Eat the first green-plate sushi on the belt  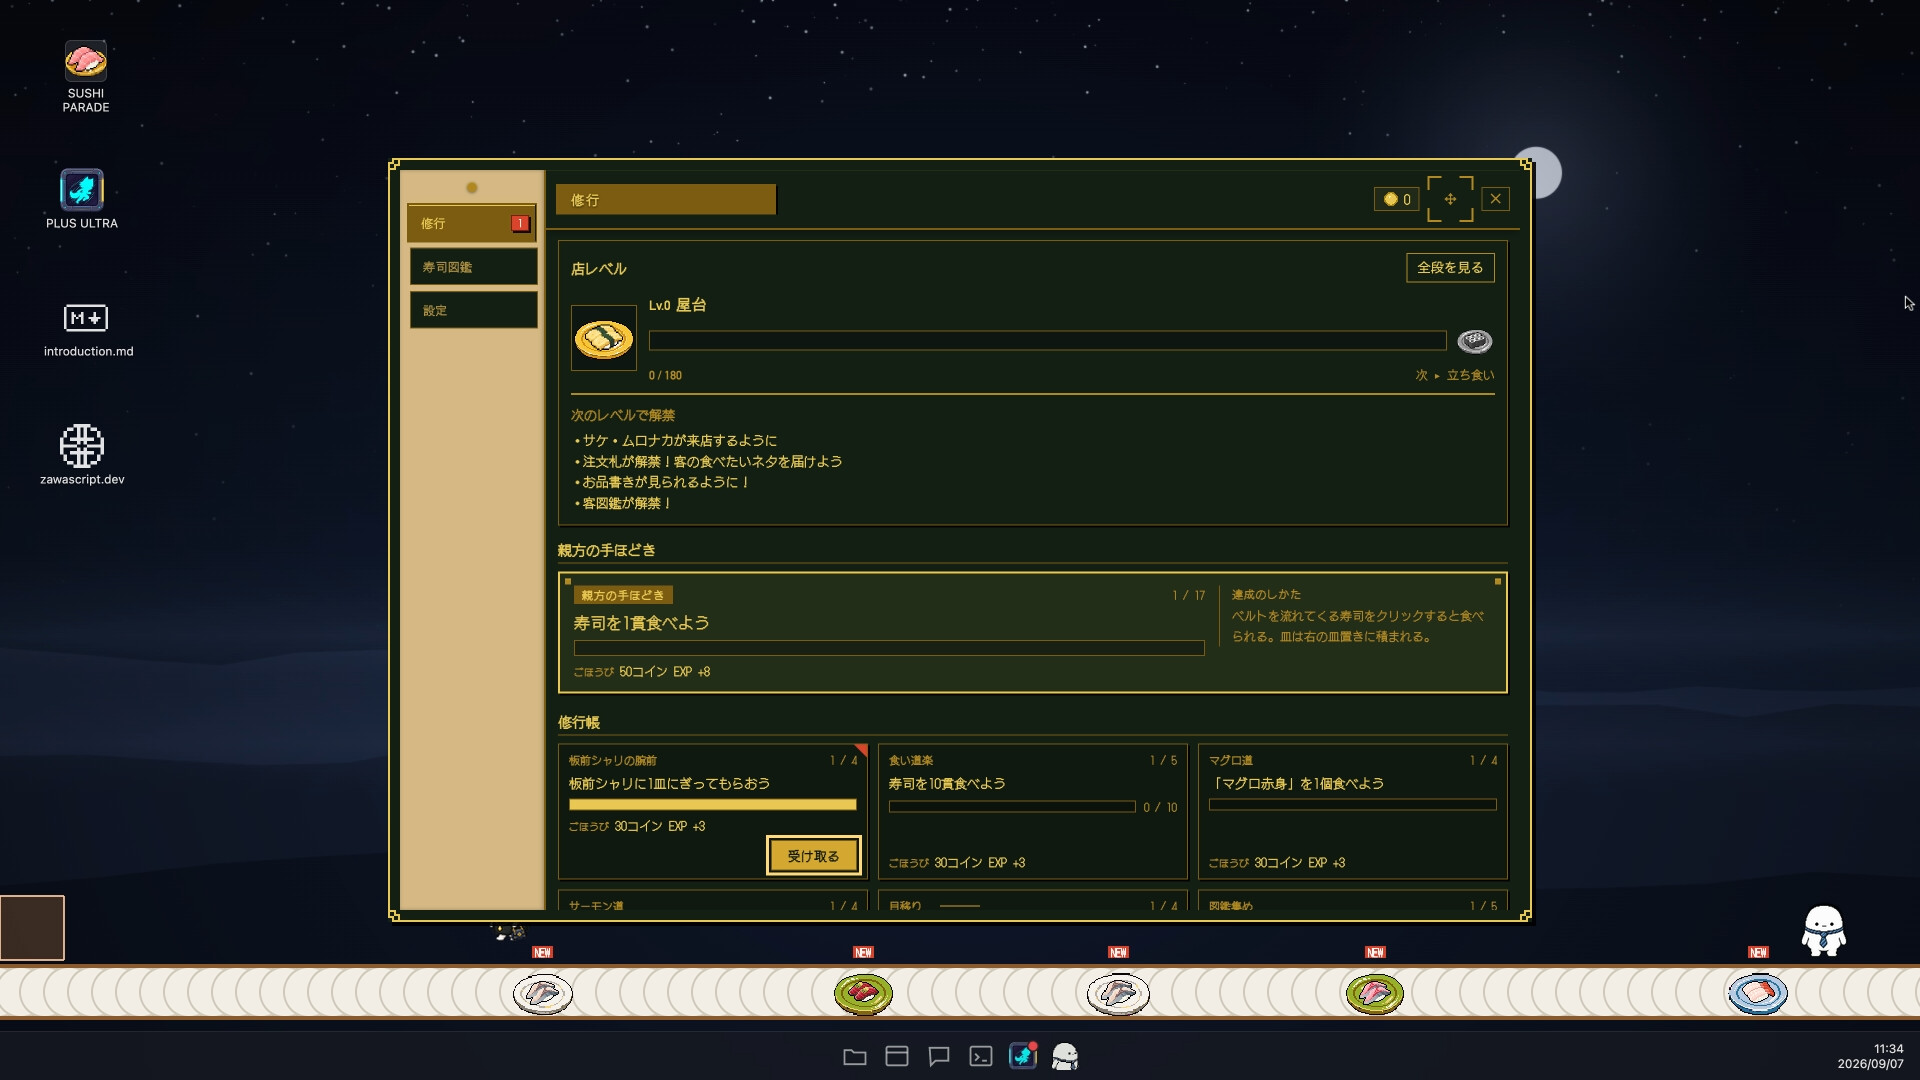(863, 993)
